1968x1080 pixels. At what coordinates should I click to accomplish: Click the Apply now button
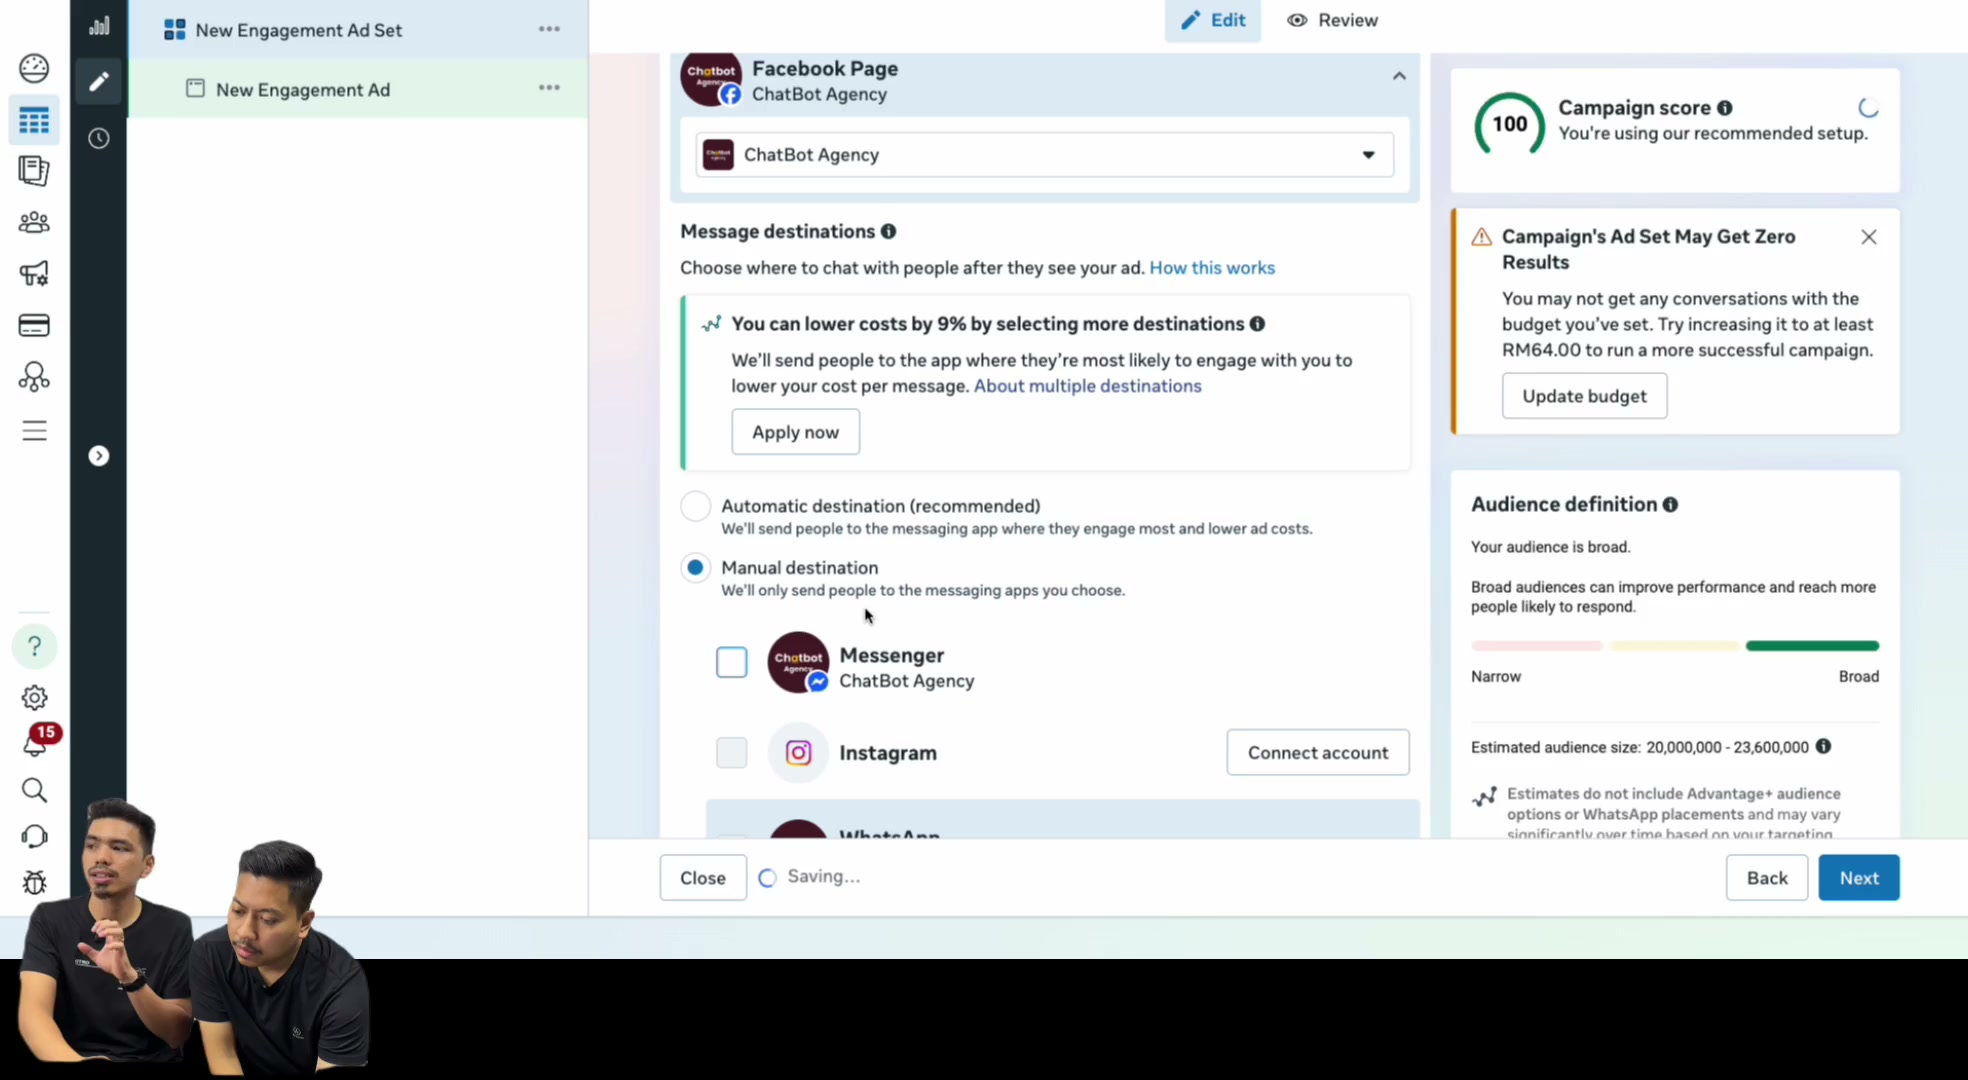click(x=795, y=432)
